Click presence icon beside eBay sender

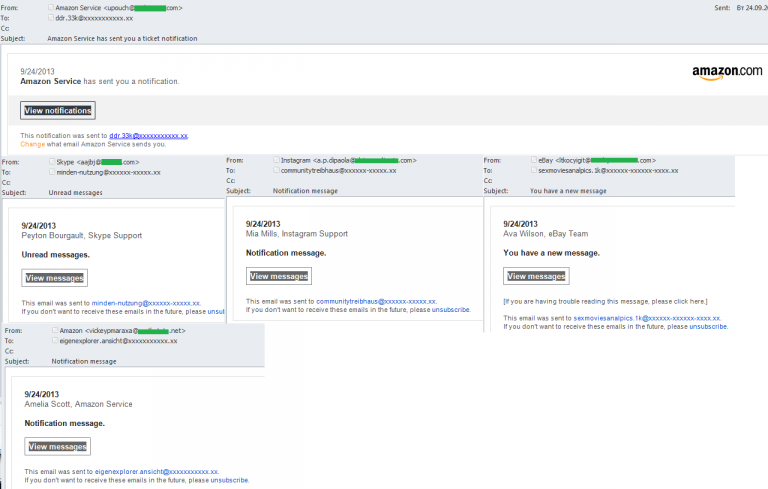pyautogui.click(x=532, y=160)
